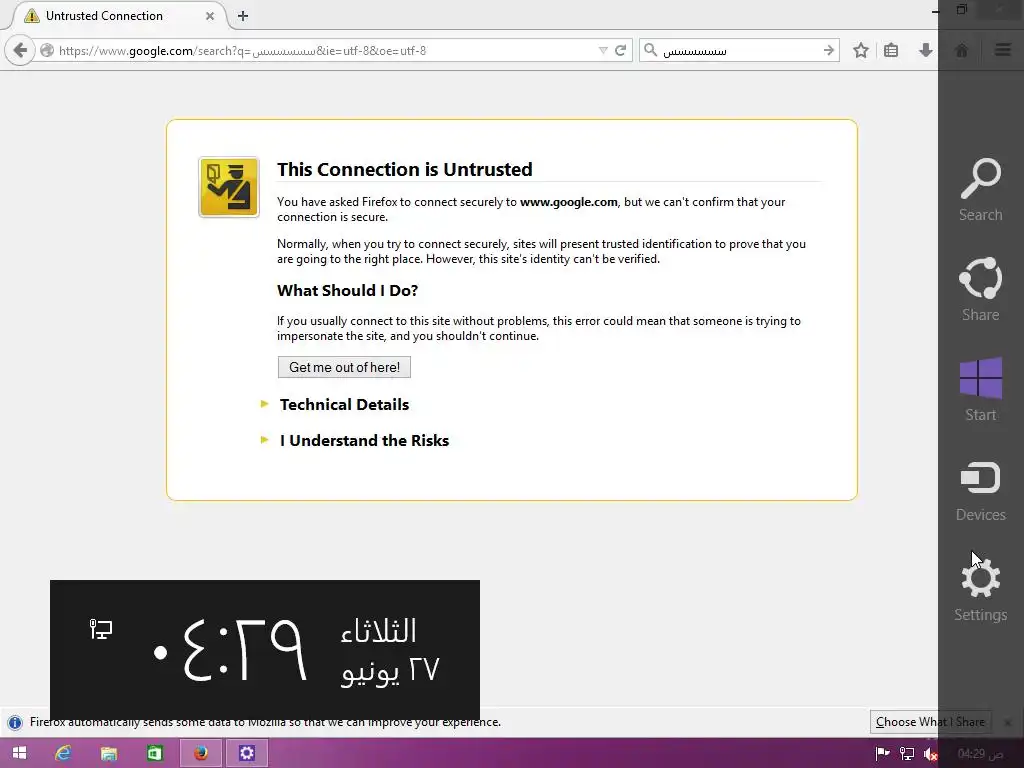
Task: Click the Firefox home icon
Action: (x=961, y=50)
